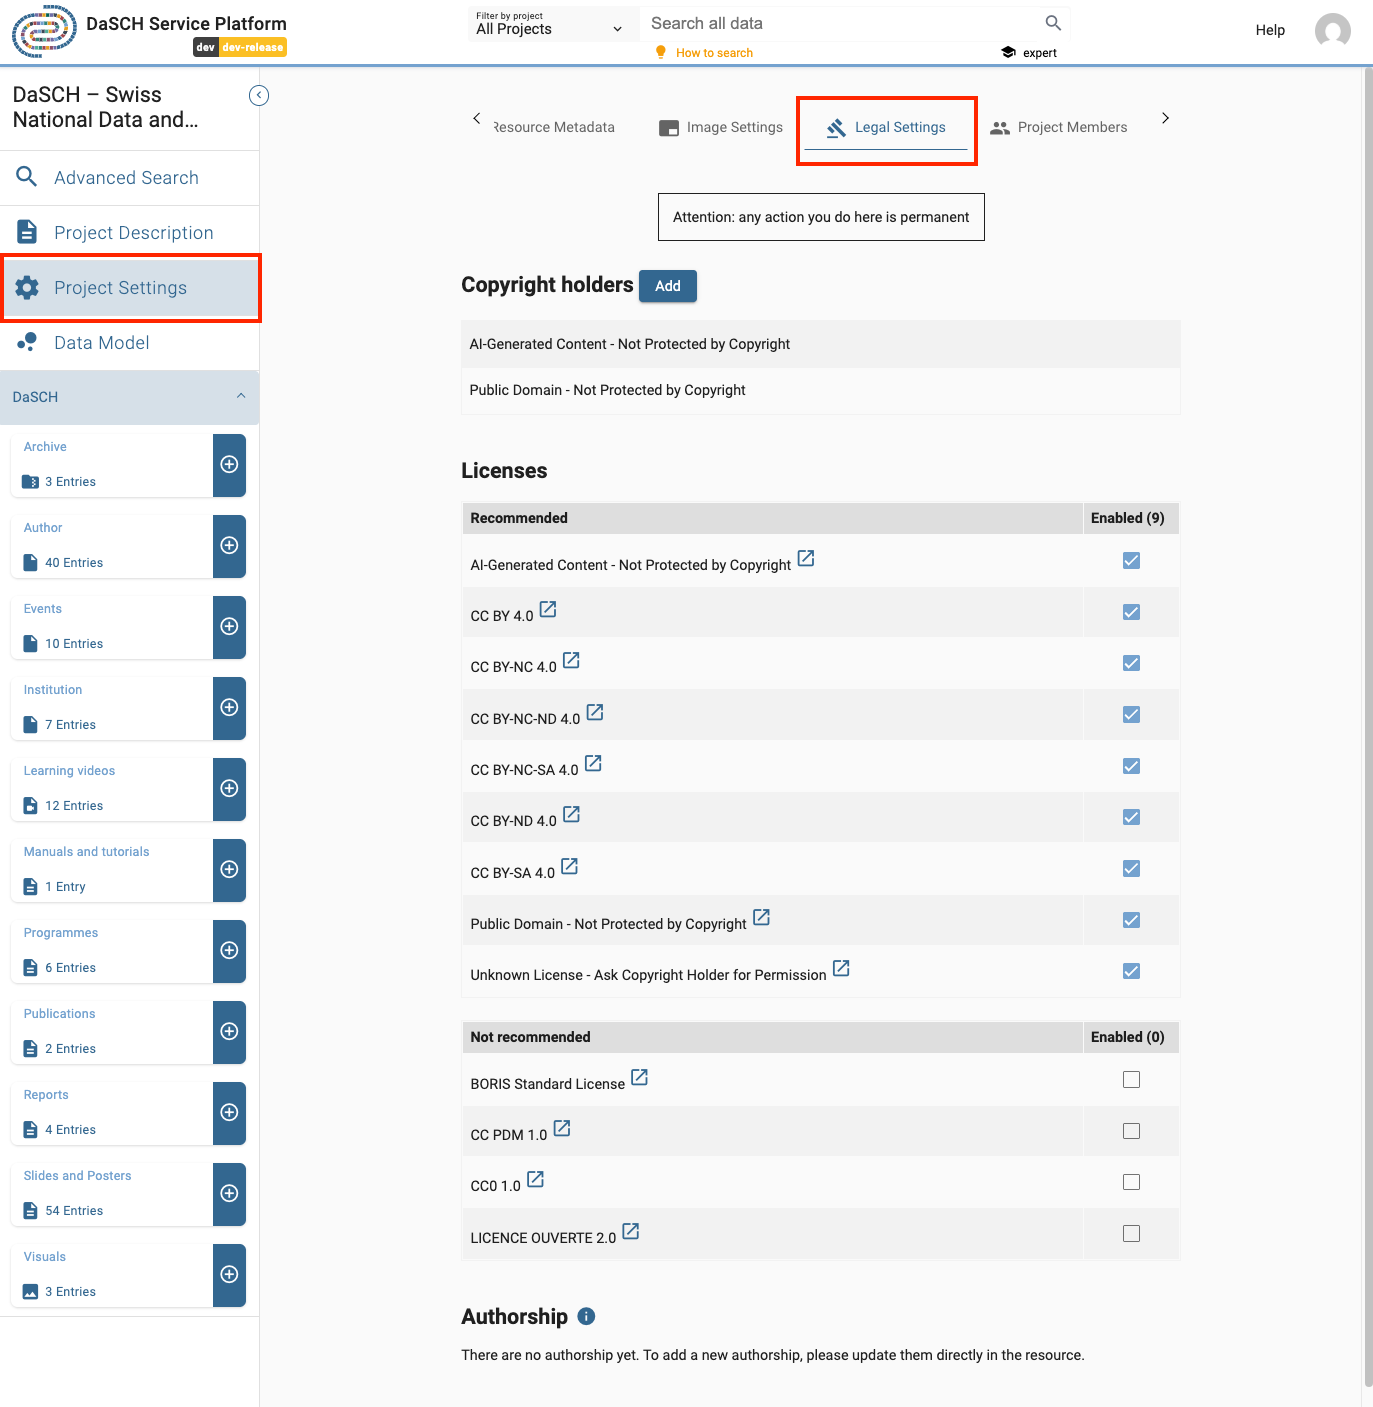Open Advanced Search in the sidebar
The width and height of the screenshot is (1373, 1407).
(x=126, y=177)
